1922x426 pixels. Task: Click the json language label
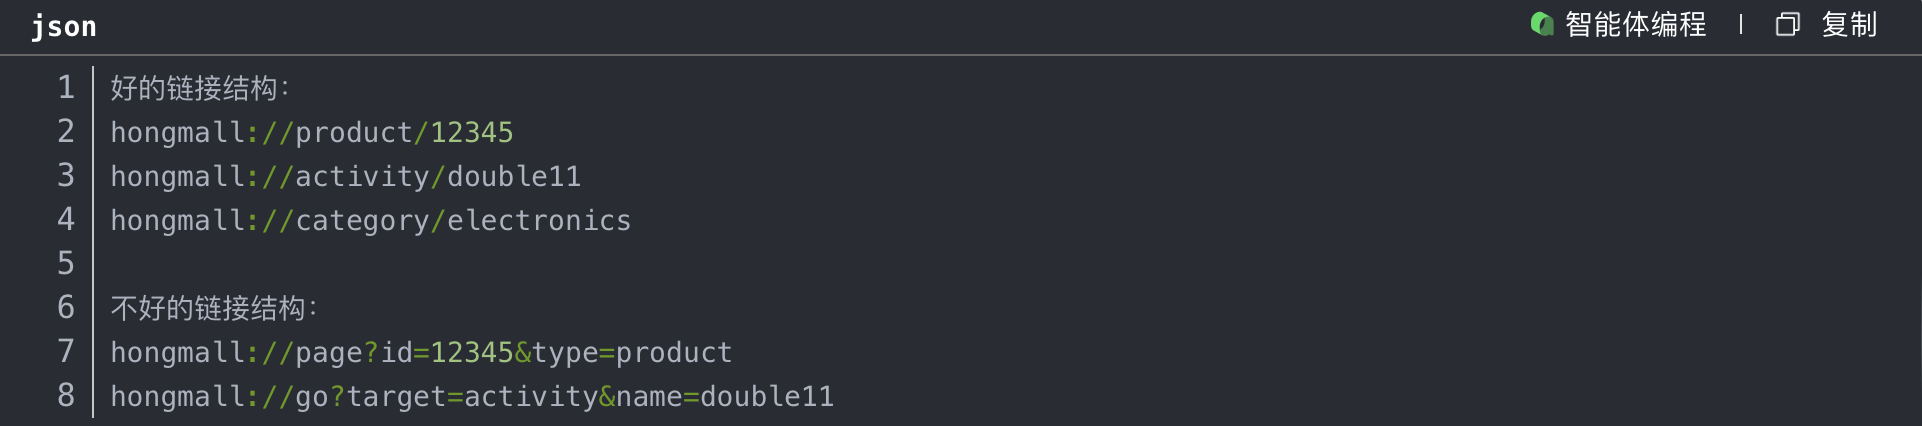click(64, 26)
